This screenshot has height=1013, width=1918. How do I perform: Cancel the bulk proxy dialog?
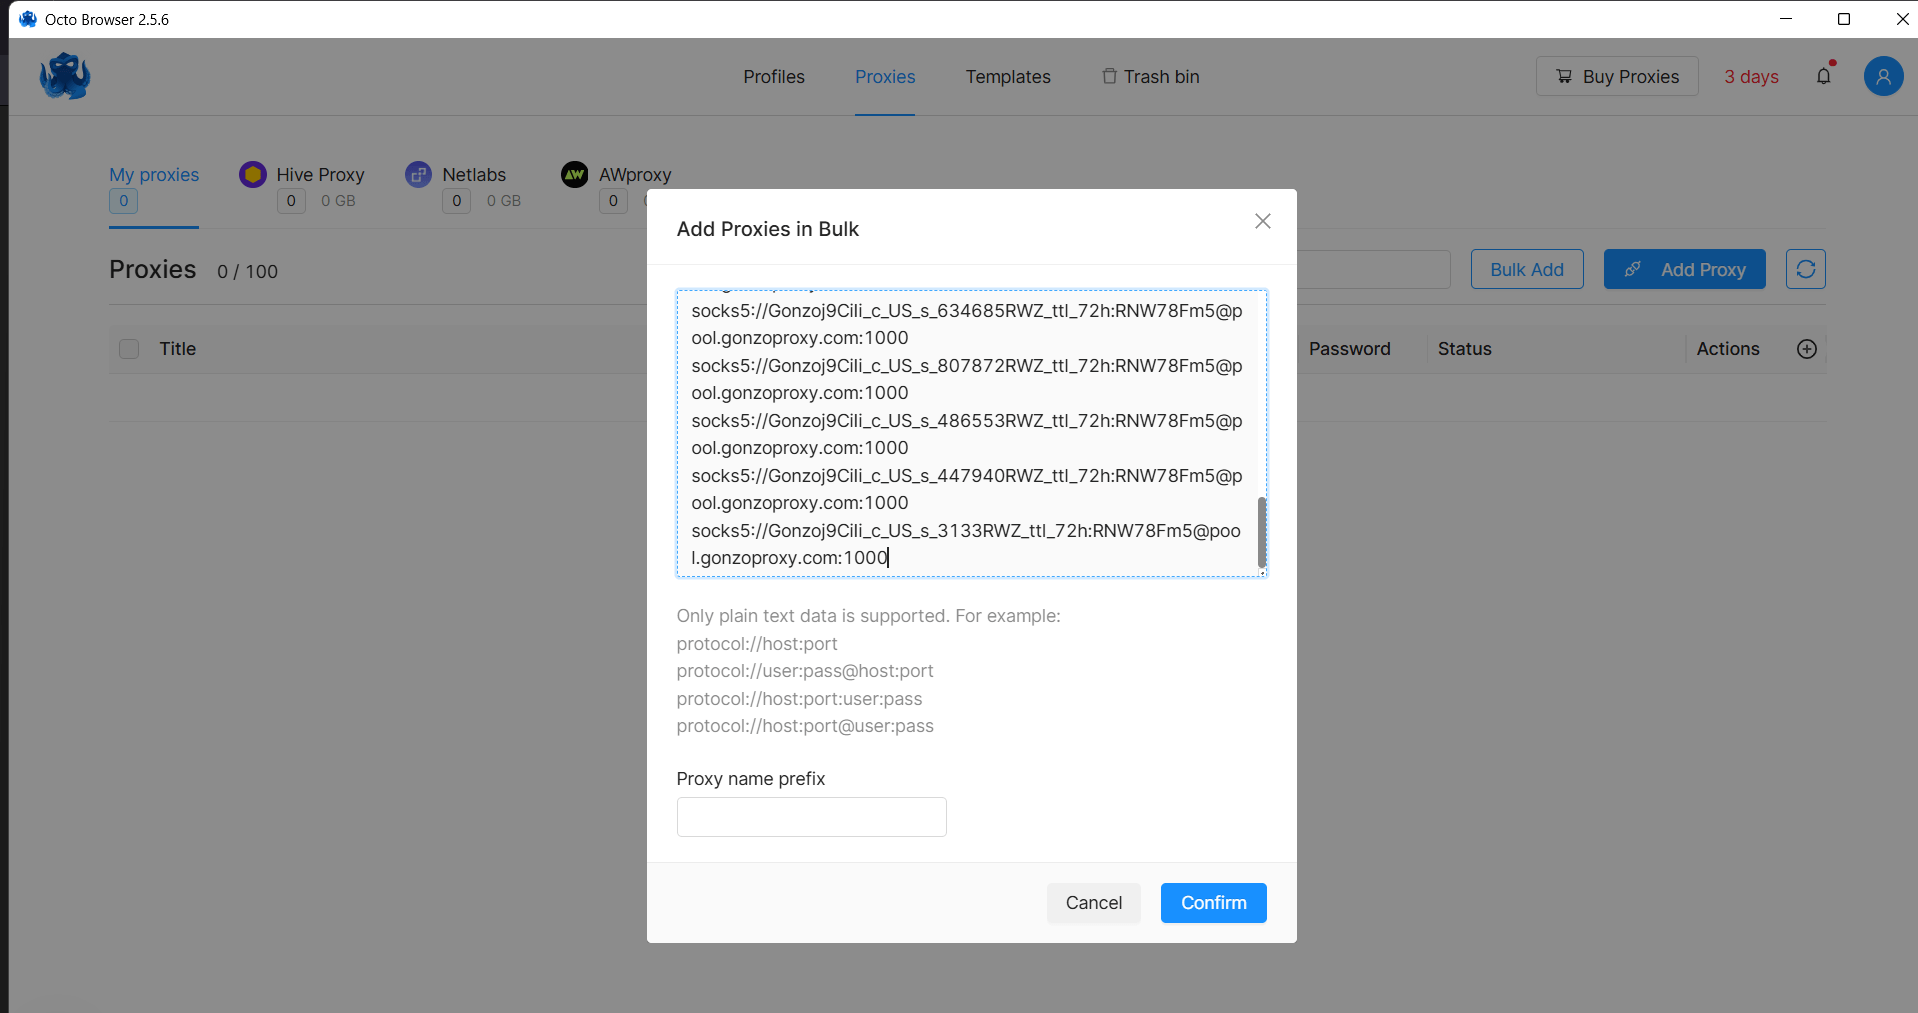(1093, 903)
